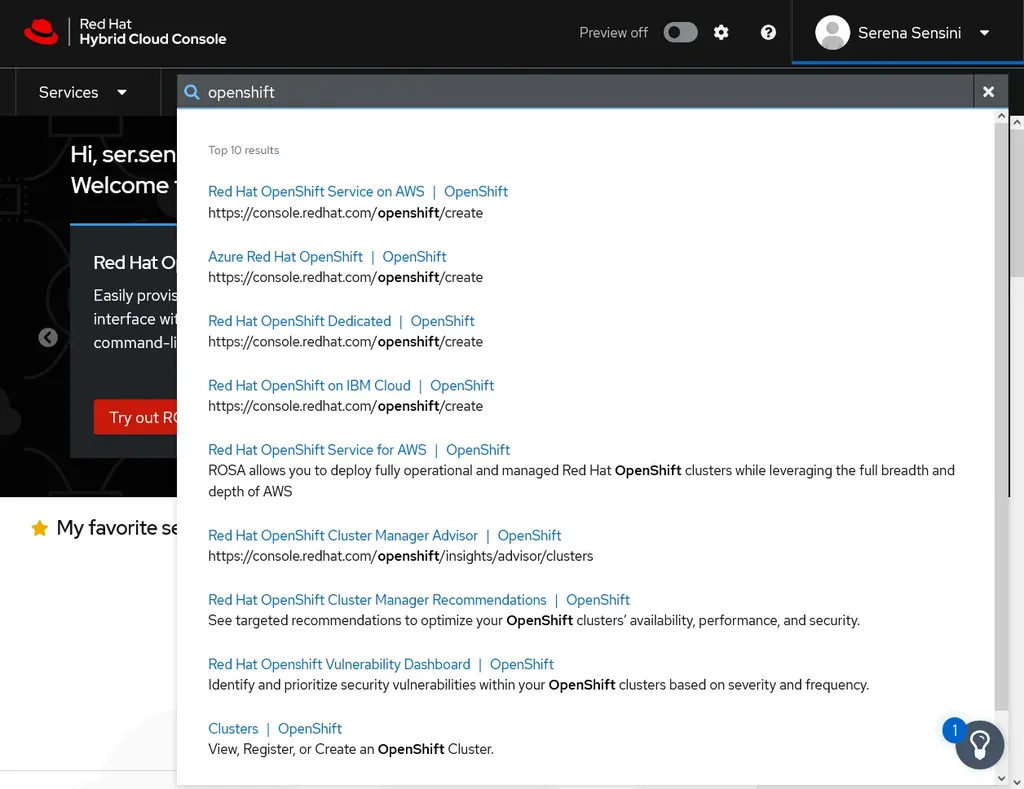Click the red Try out button
Viewport: 1024px width, 789px height.
[x=136, y=417]
